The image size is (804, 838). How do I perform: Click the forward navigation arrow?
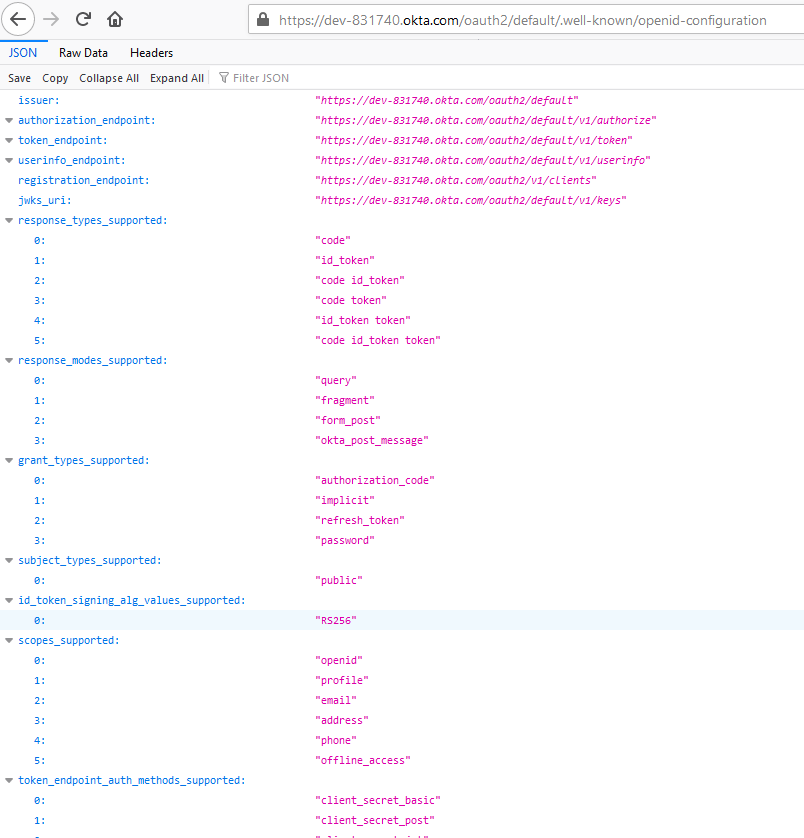point(51,19)
